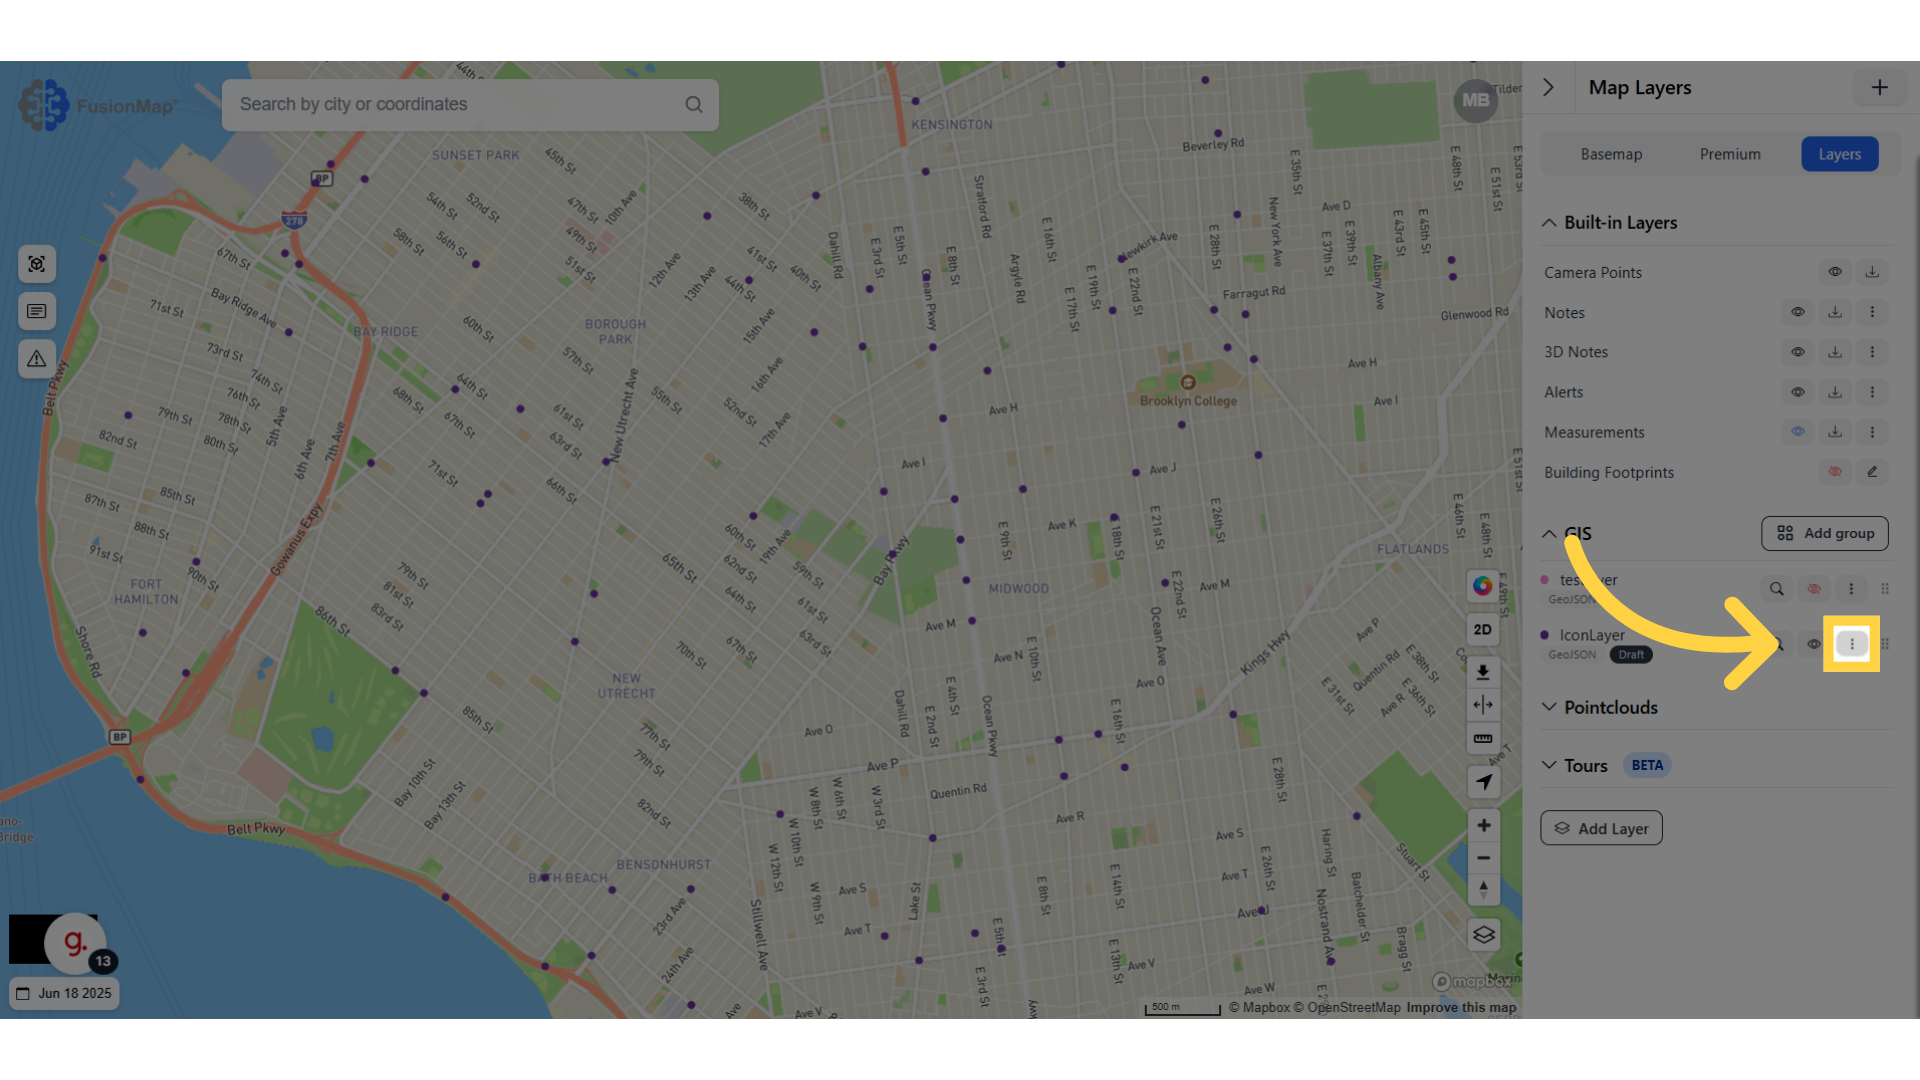Viewport: 1920px width, 1080px height.
Task: Download the Alerts layer
Action: pos(1835,392)
